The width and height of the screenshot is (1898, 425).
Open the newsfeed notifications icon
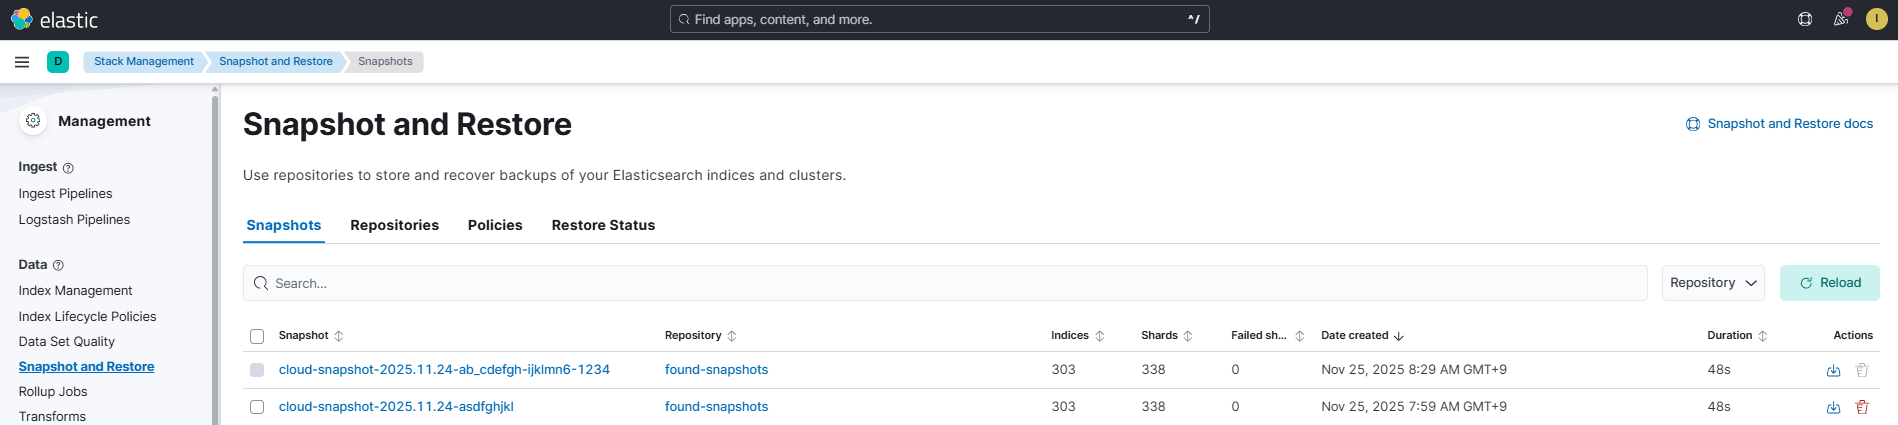coord(1840,19)
